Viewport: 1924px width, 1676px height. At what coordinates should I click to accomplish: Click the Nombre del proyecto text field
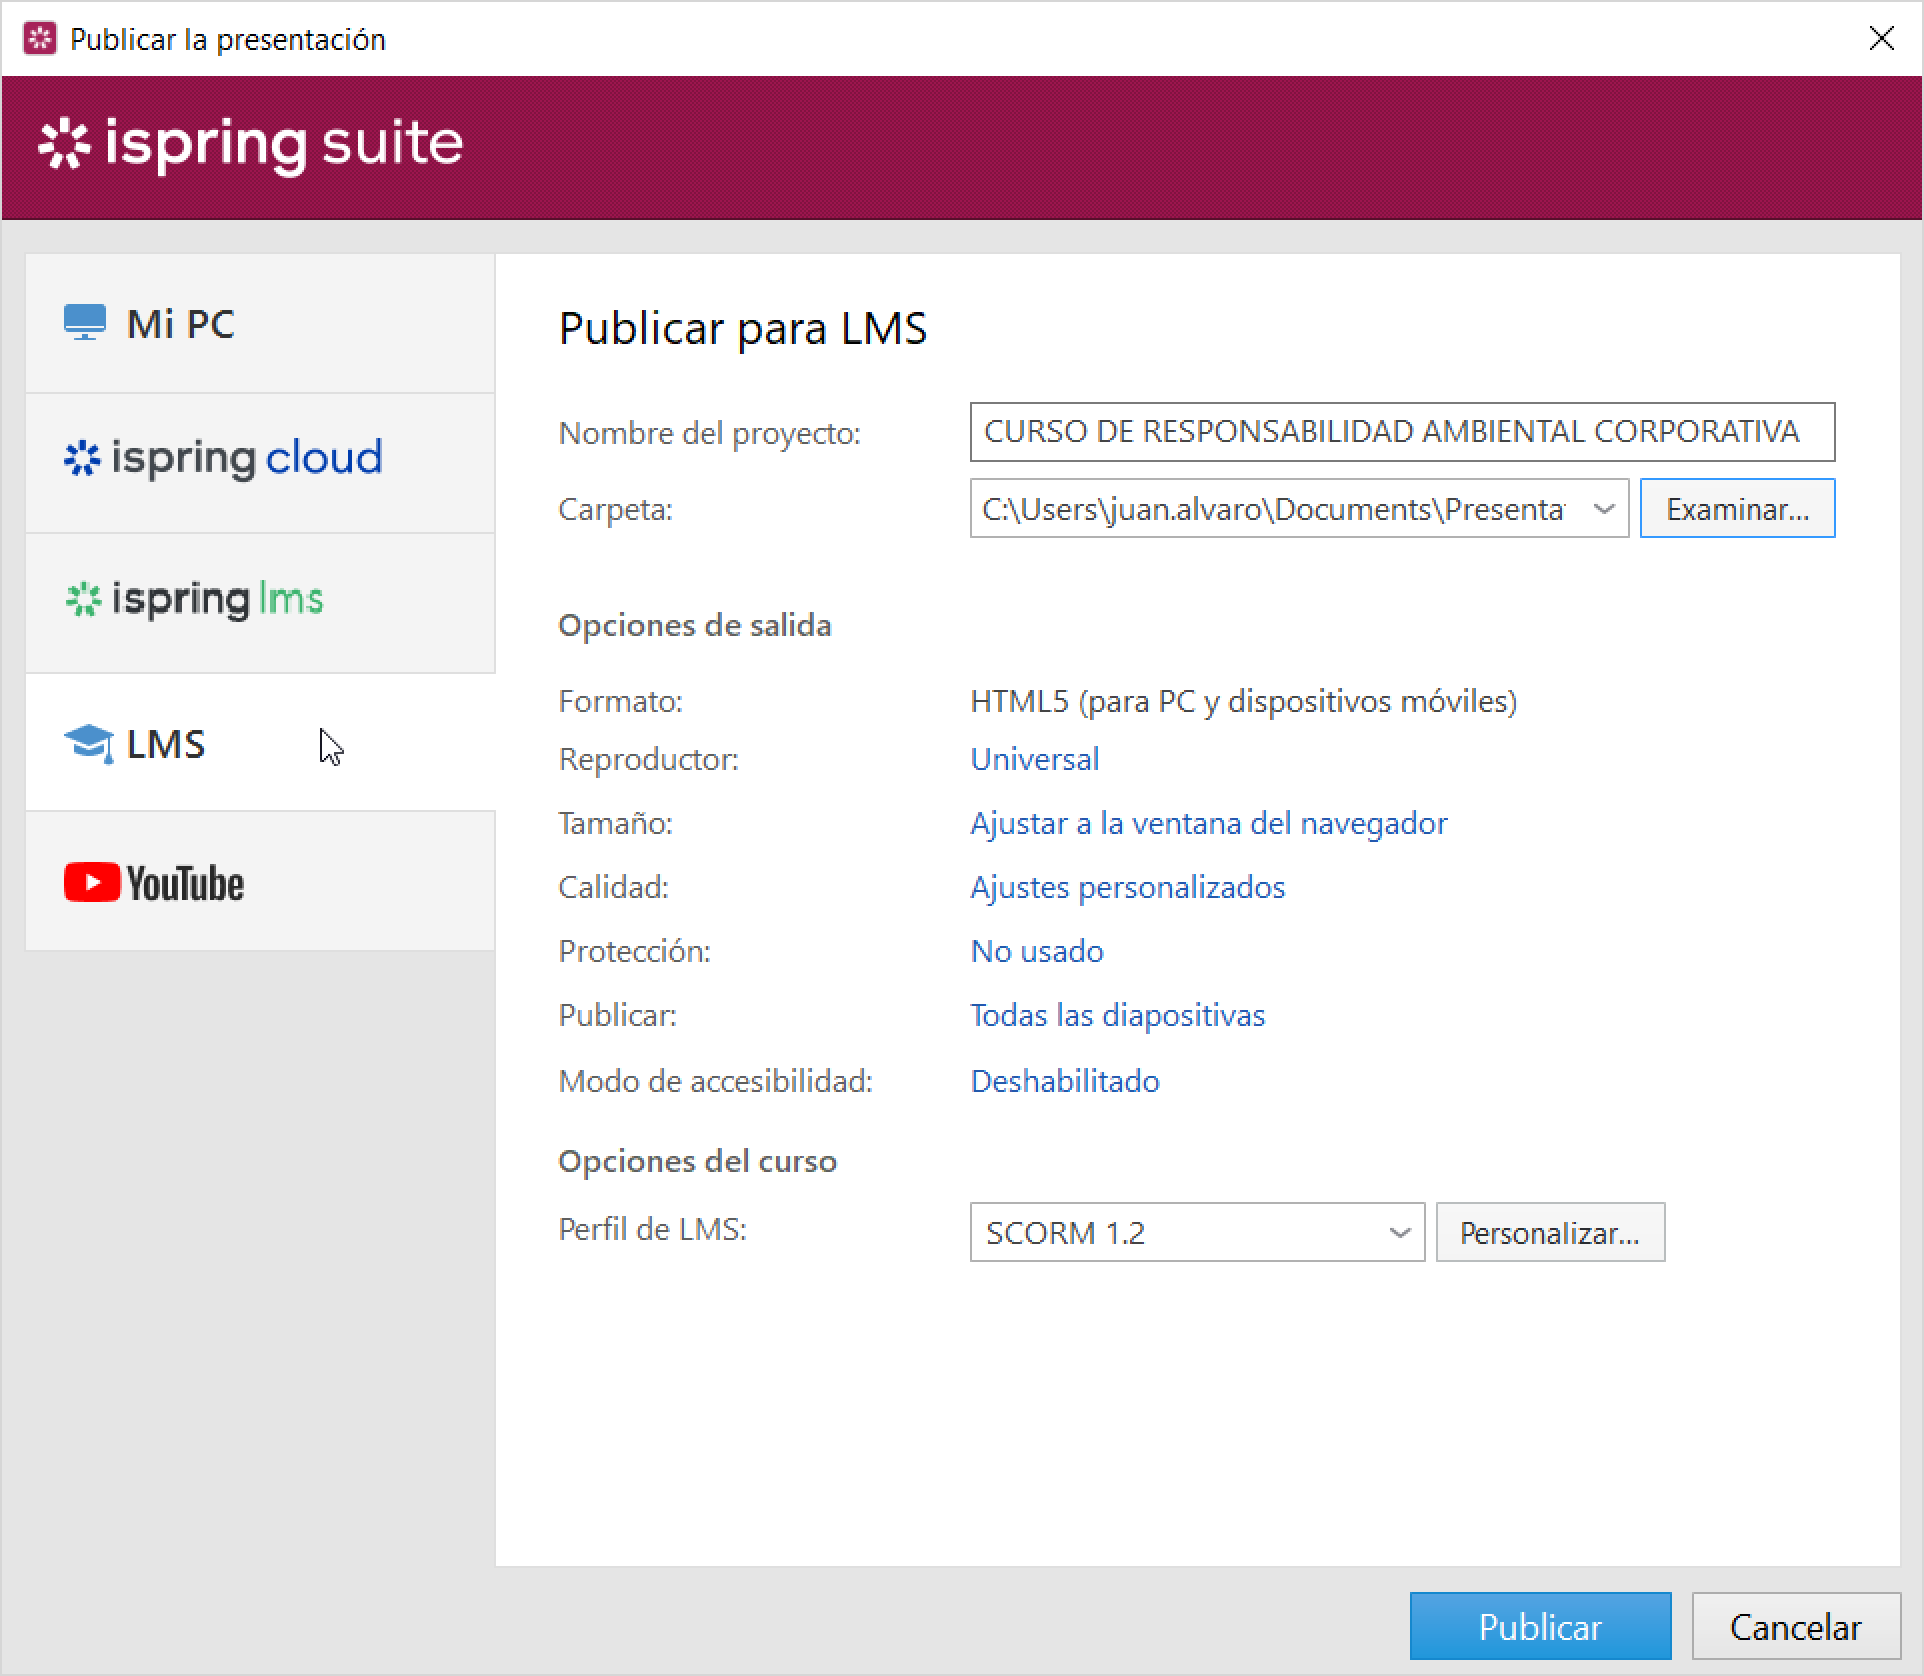[1401, 432]
